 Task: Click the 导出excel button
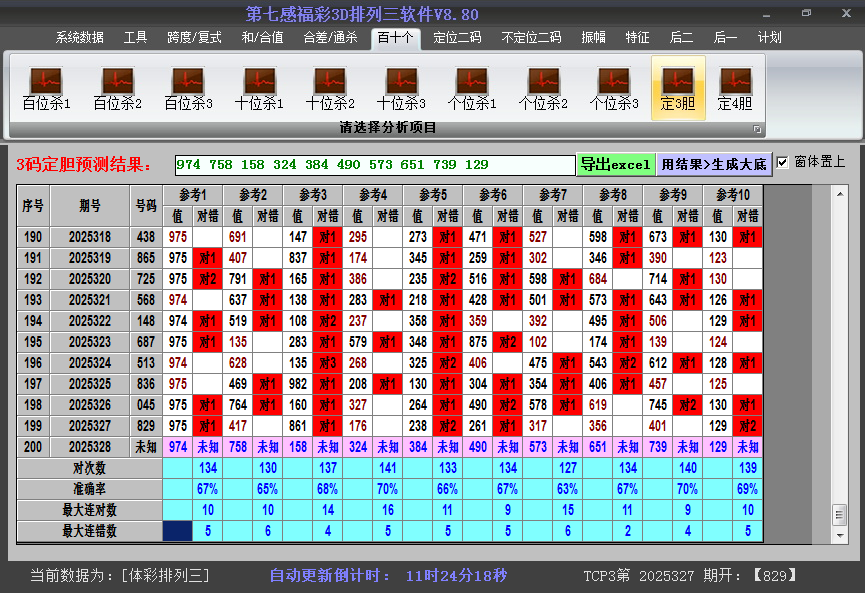615,164
